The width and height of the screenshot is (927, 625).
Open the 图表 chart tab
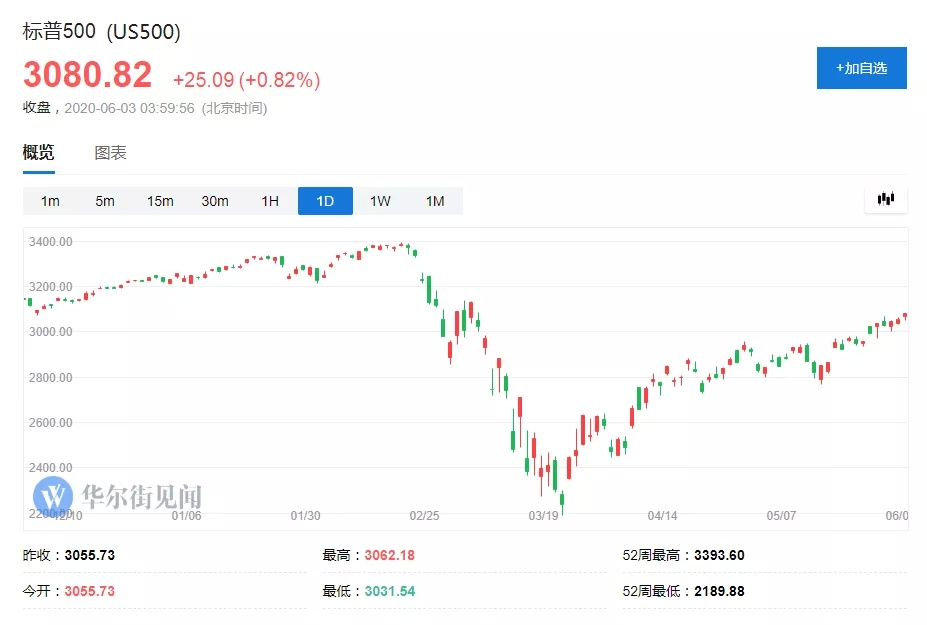point(111,153)
